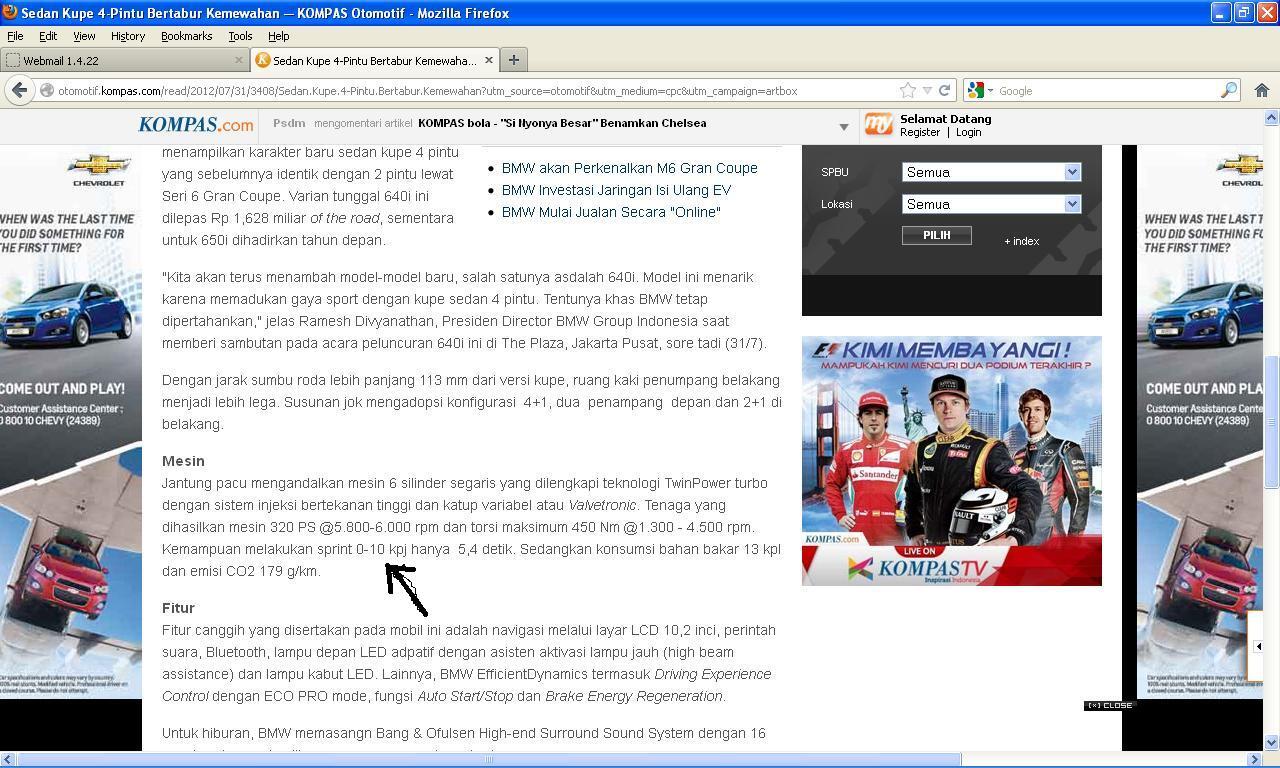Click the search magnifier icon
The width and height of the screenshot is (1280, 768).
1229,90
